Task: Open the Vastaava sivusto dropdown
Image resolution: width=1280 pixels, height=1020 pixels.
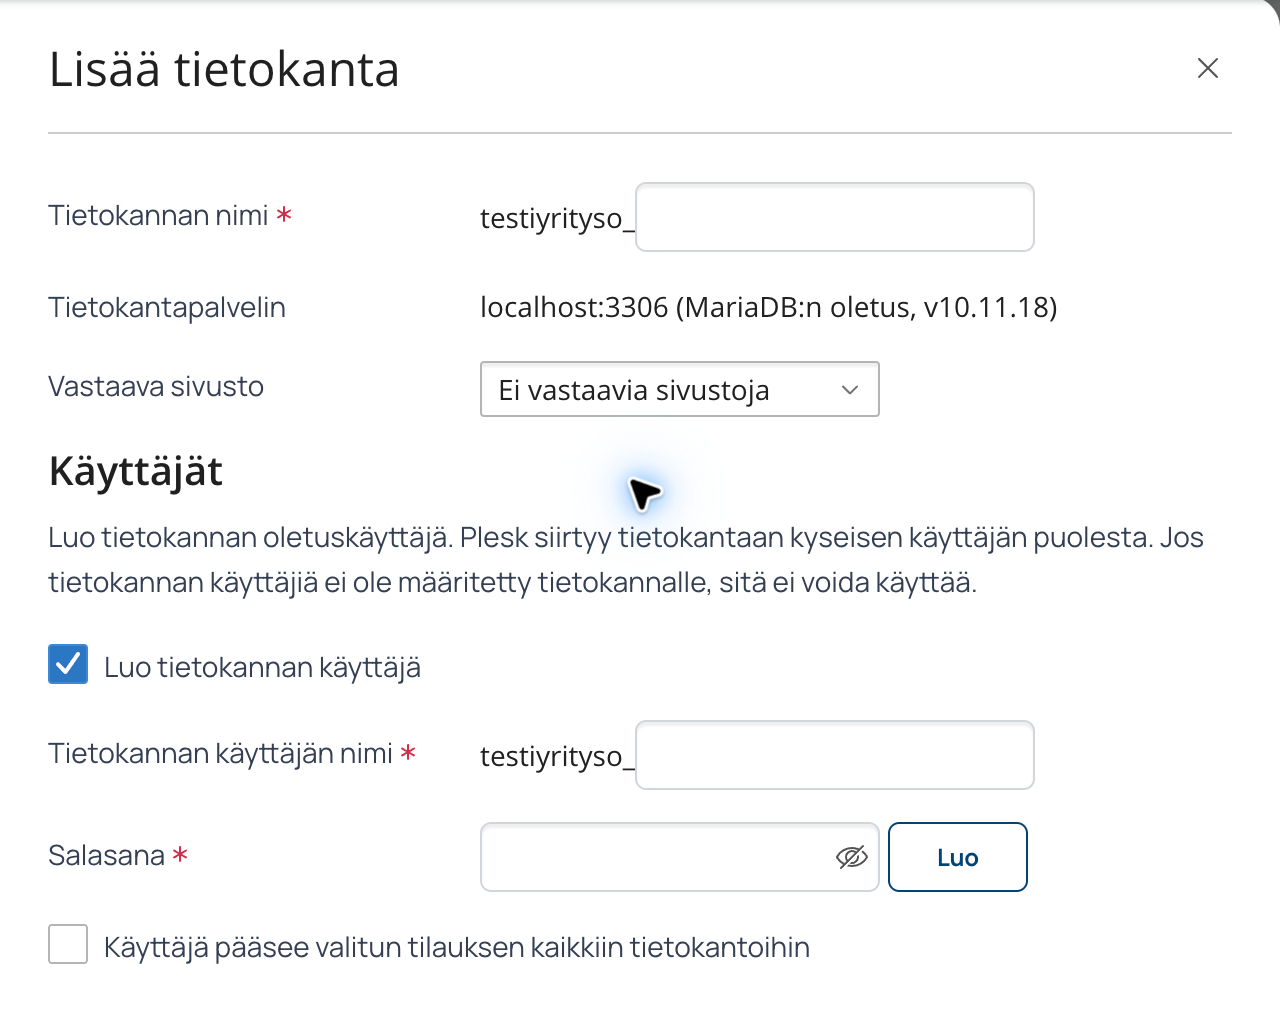Action: 680,389
